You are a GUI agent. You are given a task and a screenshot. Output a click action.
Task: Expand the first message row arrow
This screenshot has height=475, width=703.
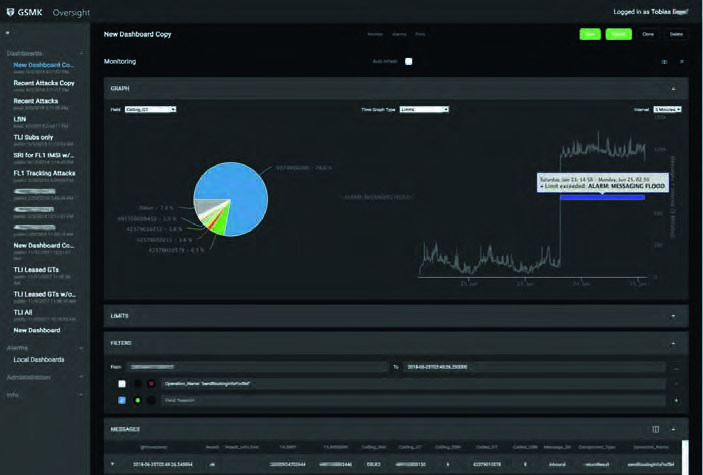click(113, 464)
